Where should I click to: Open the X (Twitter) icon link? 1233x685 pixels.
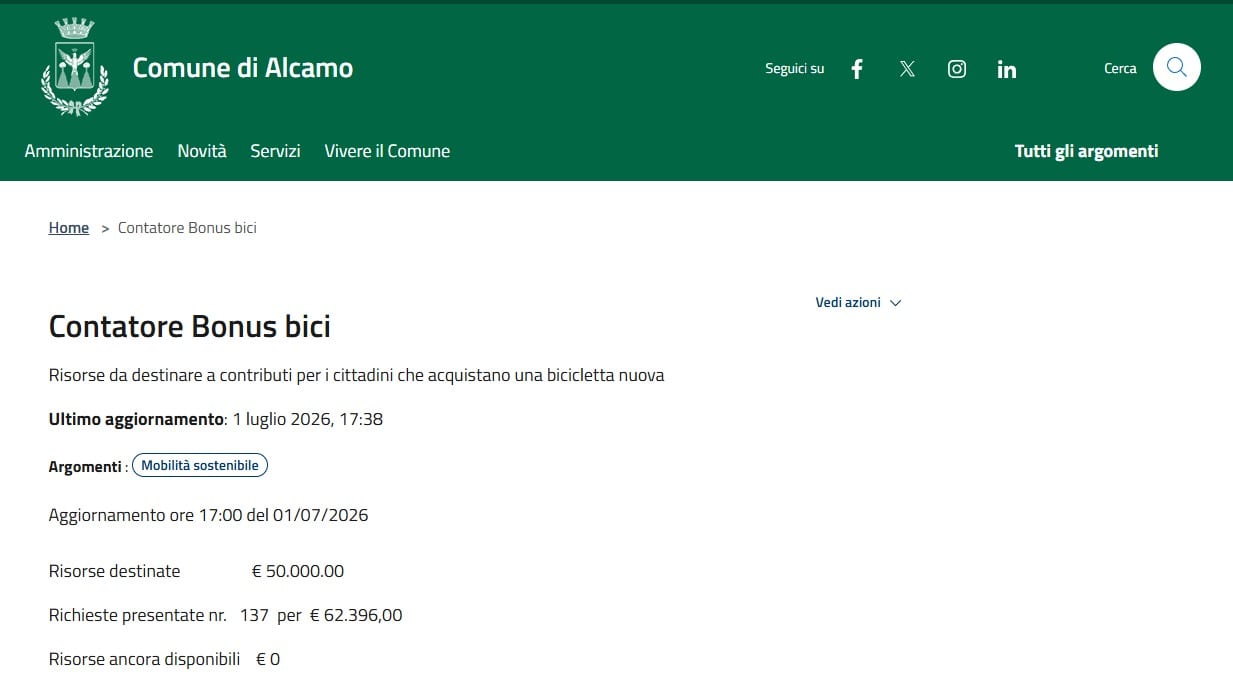tap(907, 69)
